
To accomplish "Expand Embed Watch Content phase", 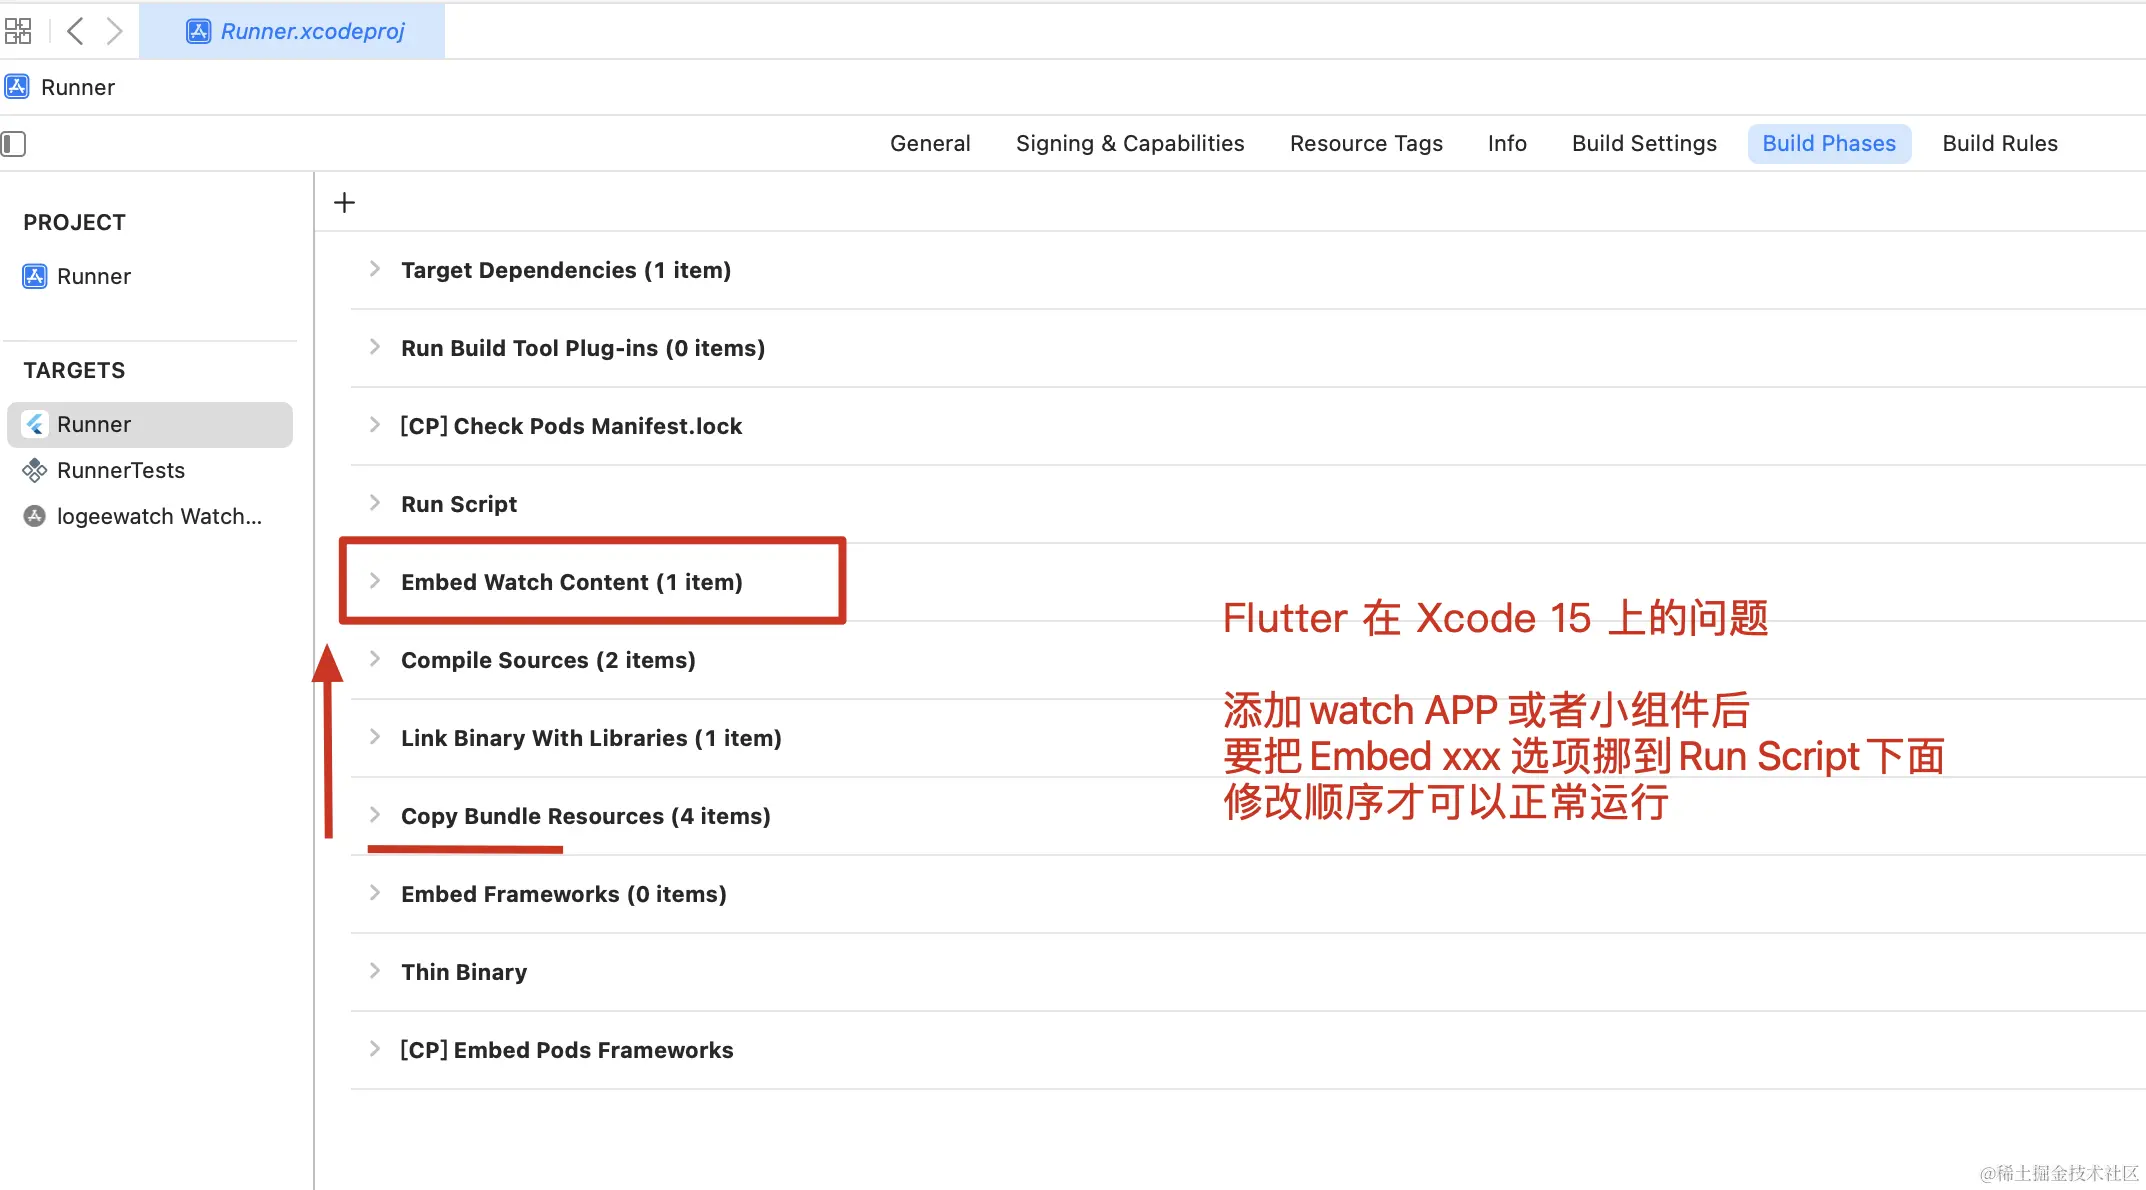I will tap(375, 581).
